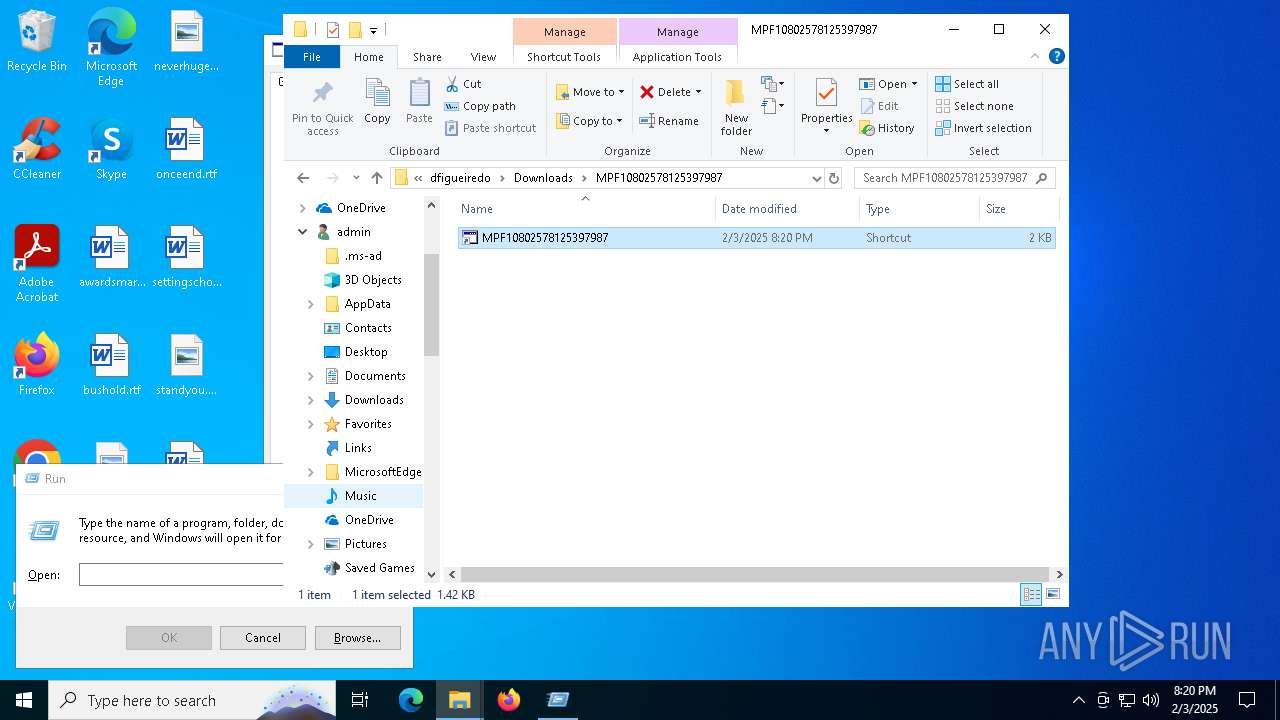Click History in the Open group
The height and width of the screenshot is (720, 1280).
point(887,128)
